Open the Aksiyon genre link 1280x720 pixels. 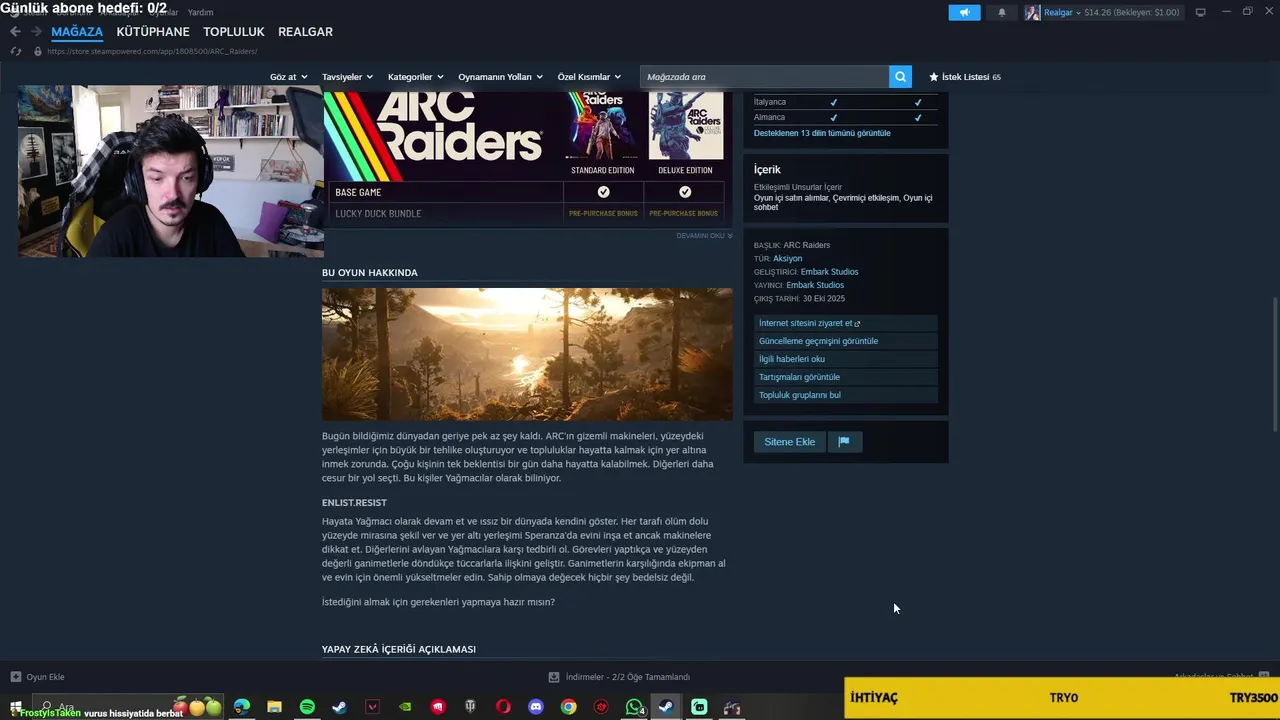[x=787, y=259]
